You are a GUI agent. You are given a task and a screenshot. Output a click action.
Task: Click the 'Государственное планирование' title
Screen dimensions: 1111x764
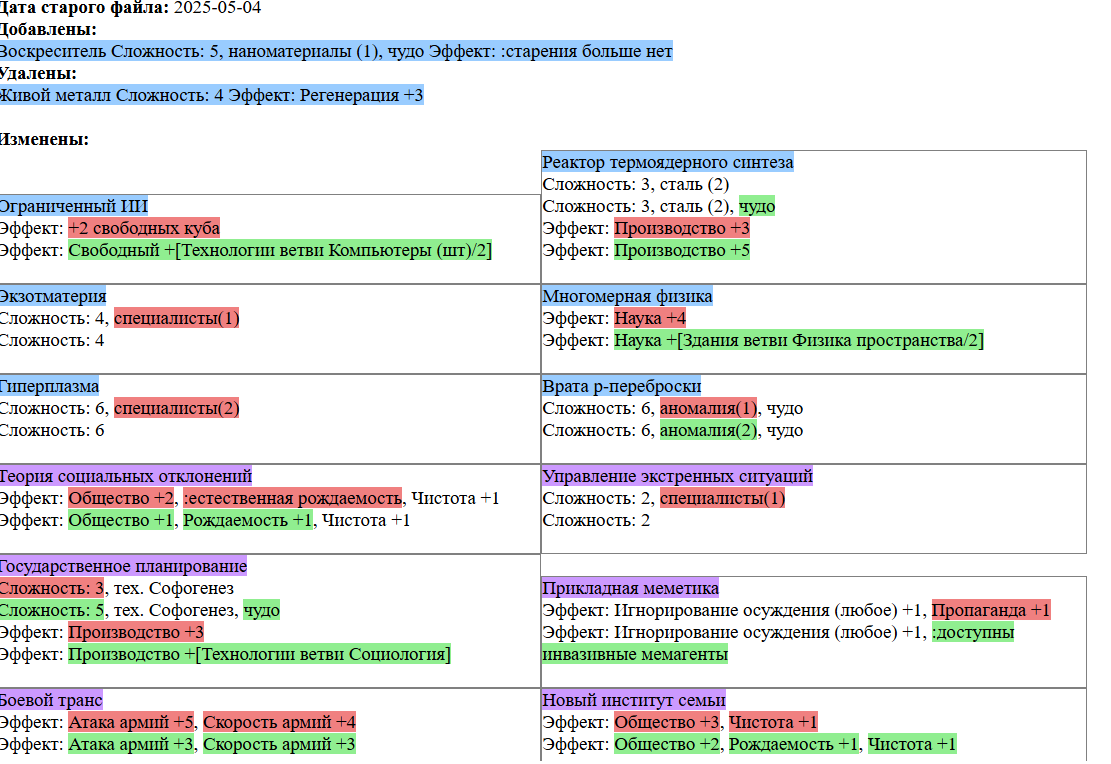click(x=123, y=566)
